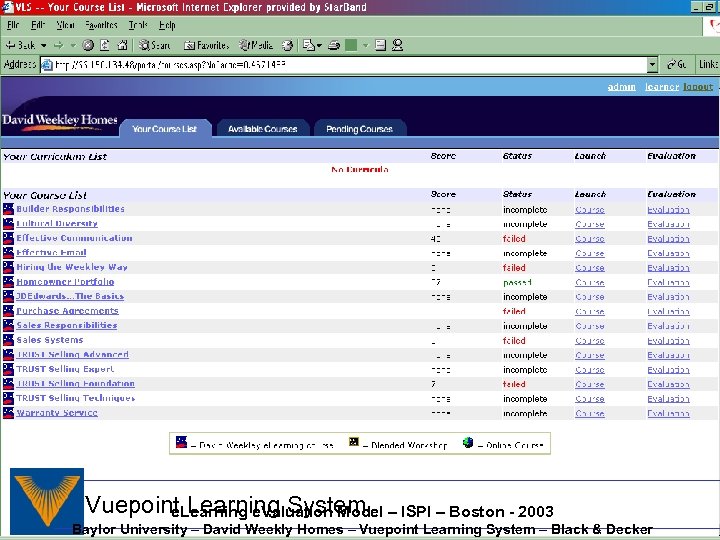Open Evaluation for Hiring the Weekley Way
Viewport: 720px width, 540px height.
coord(669,268)
